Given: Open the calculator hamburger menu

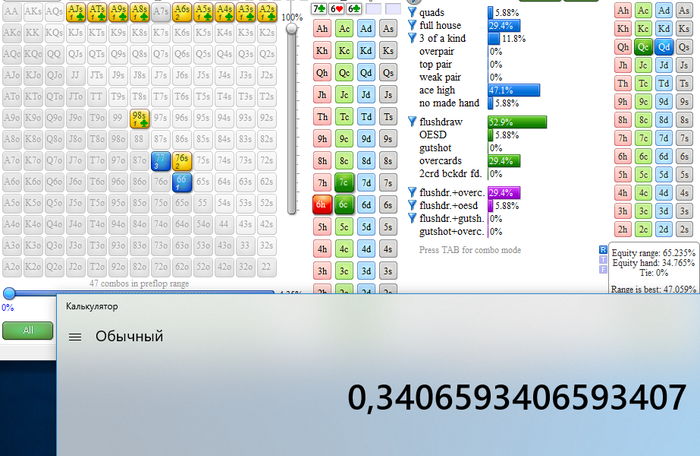Looking at the screenshot, I should pos(75,337).
